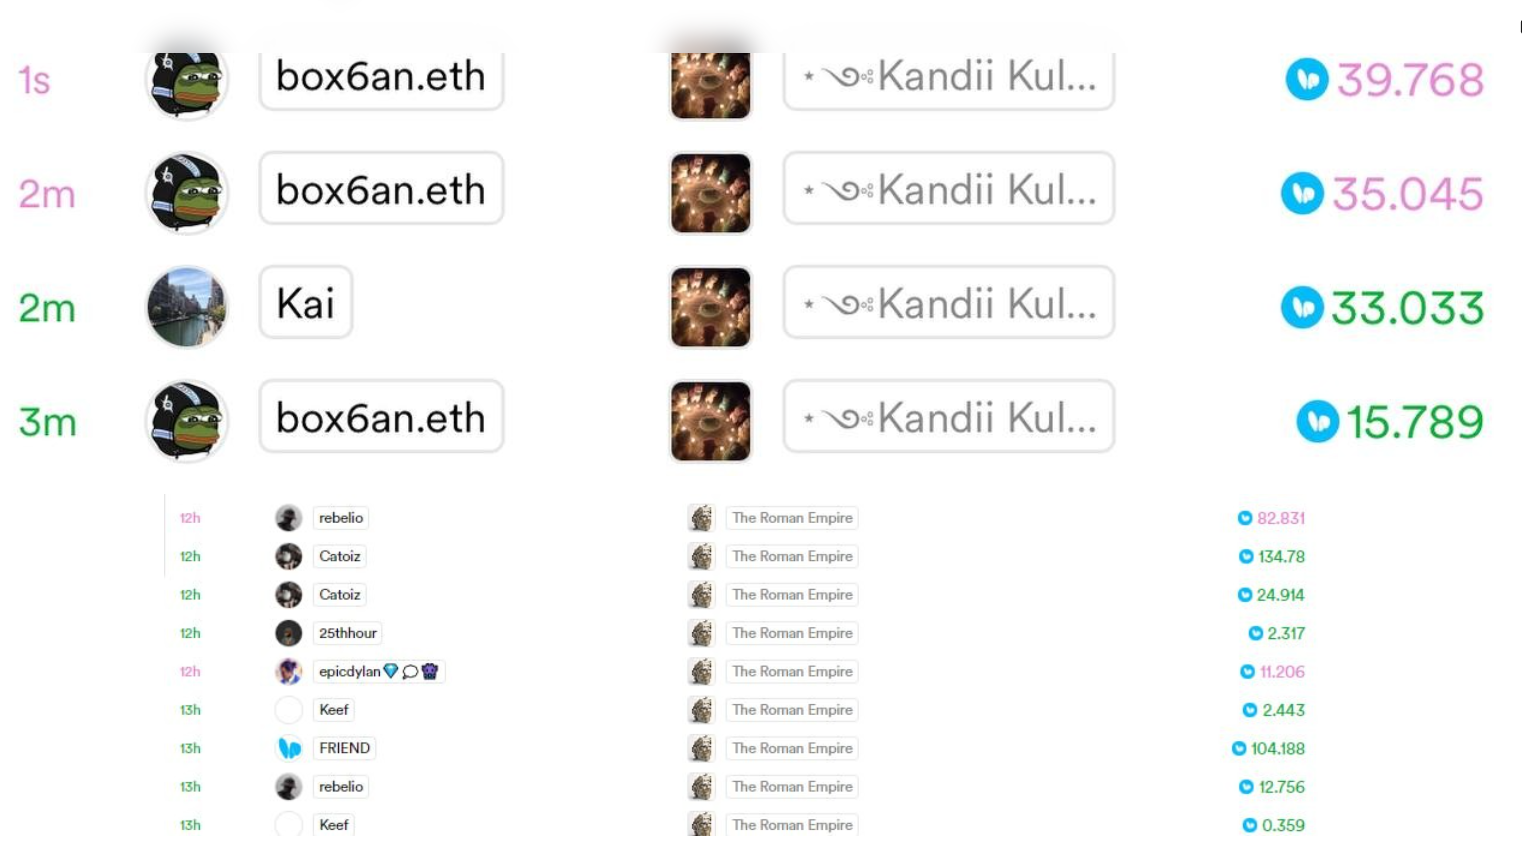Screen dimensions: 1522x849
Task: Click Roman statue icon in the 25thhour row
Action: click(x=702, y=633)
